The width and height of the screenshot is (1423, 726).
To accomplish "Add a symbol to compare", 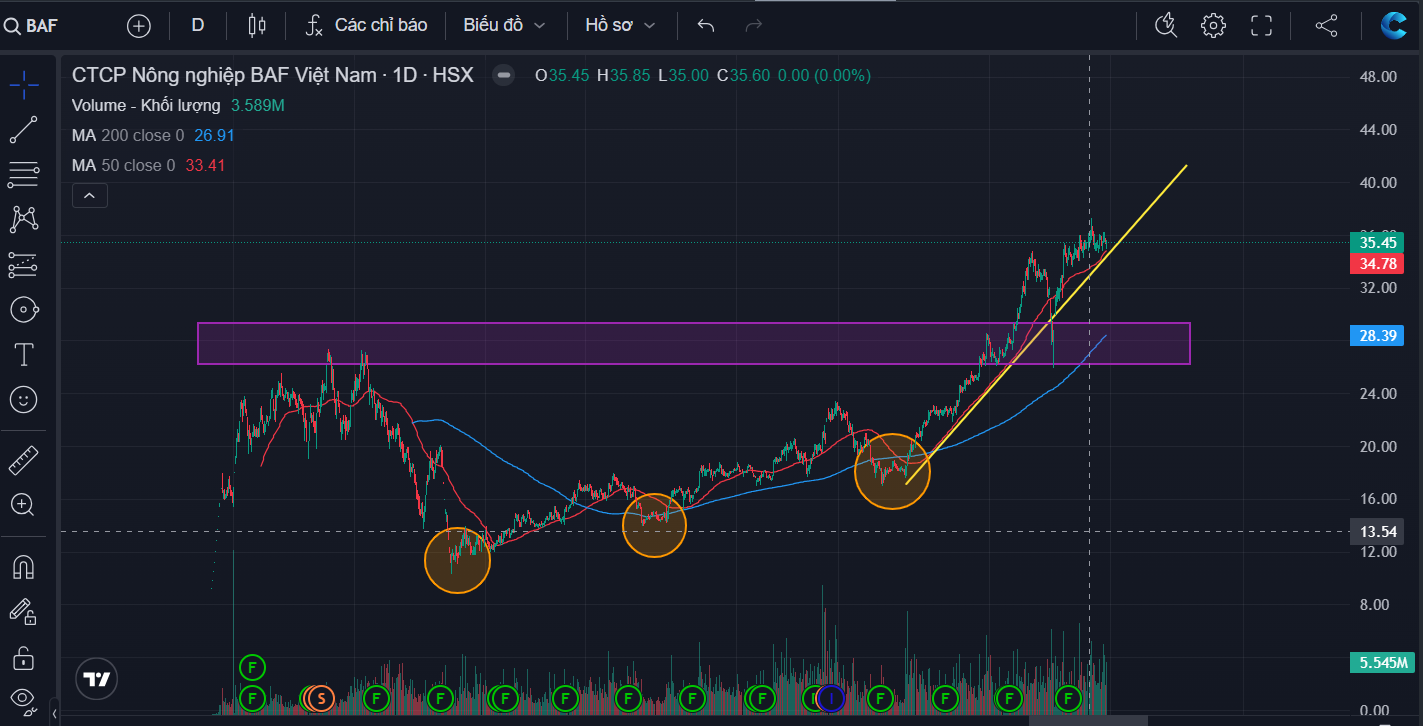I will click(139, 25).
